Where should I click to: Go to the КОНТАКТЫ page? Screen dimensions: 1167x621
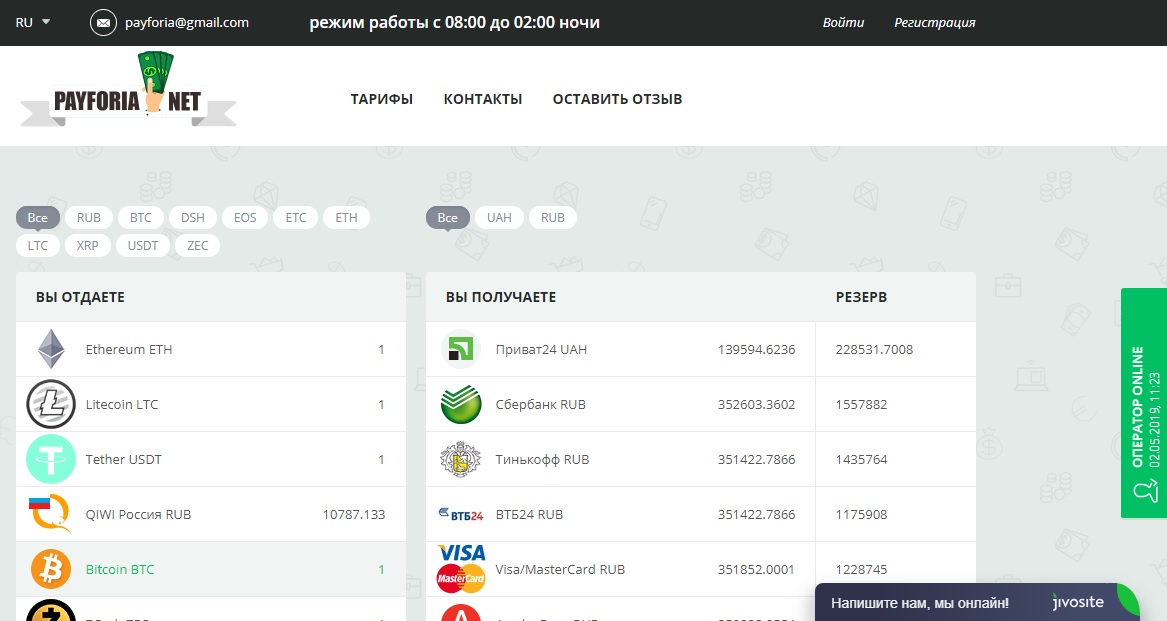coord(483,99)
